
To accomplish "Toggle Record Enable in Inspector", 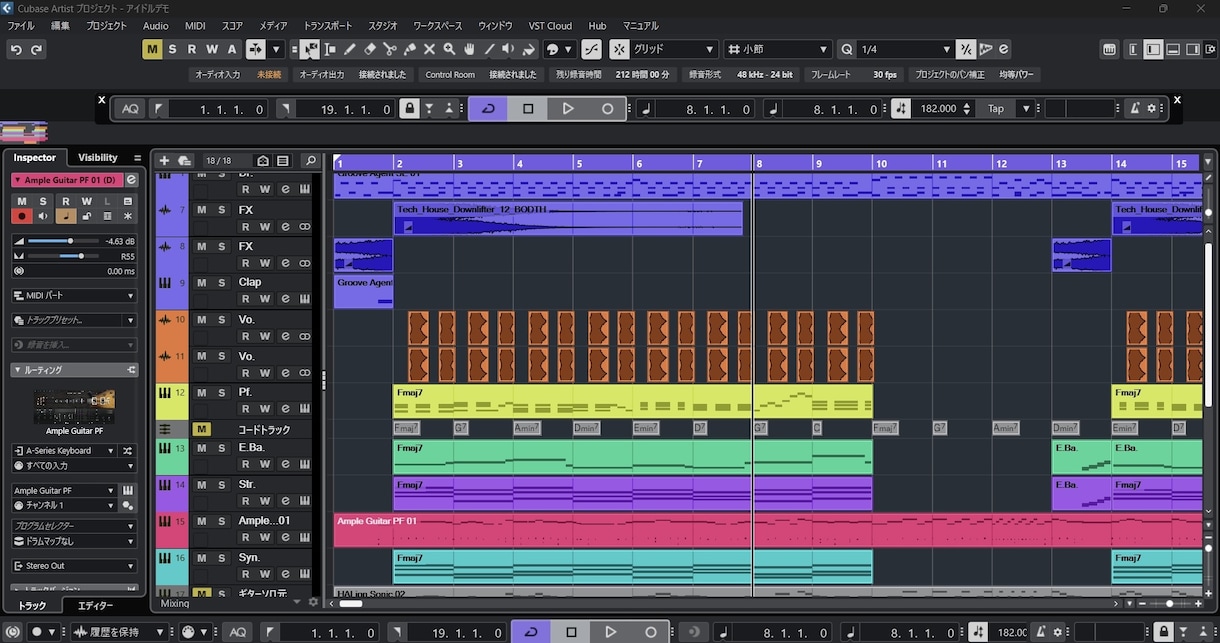I will tap(21, 216).
